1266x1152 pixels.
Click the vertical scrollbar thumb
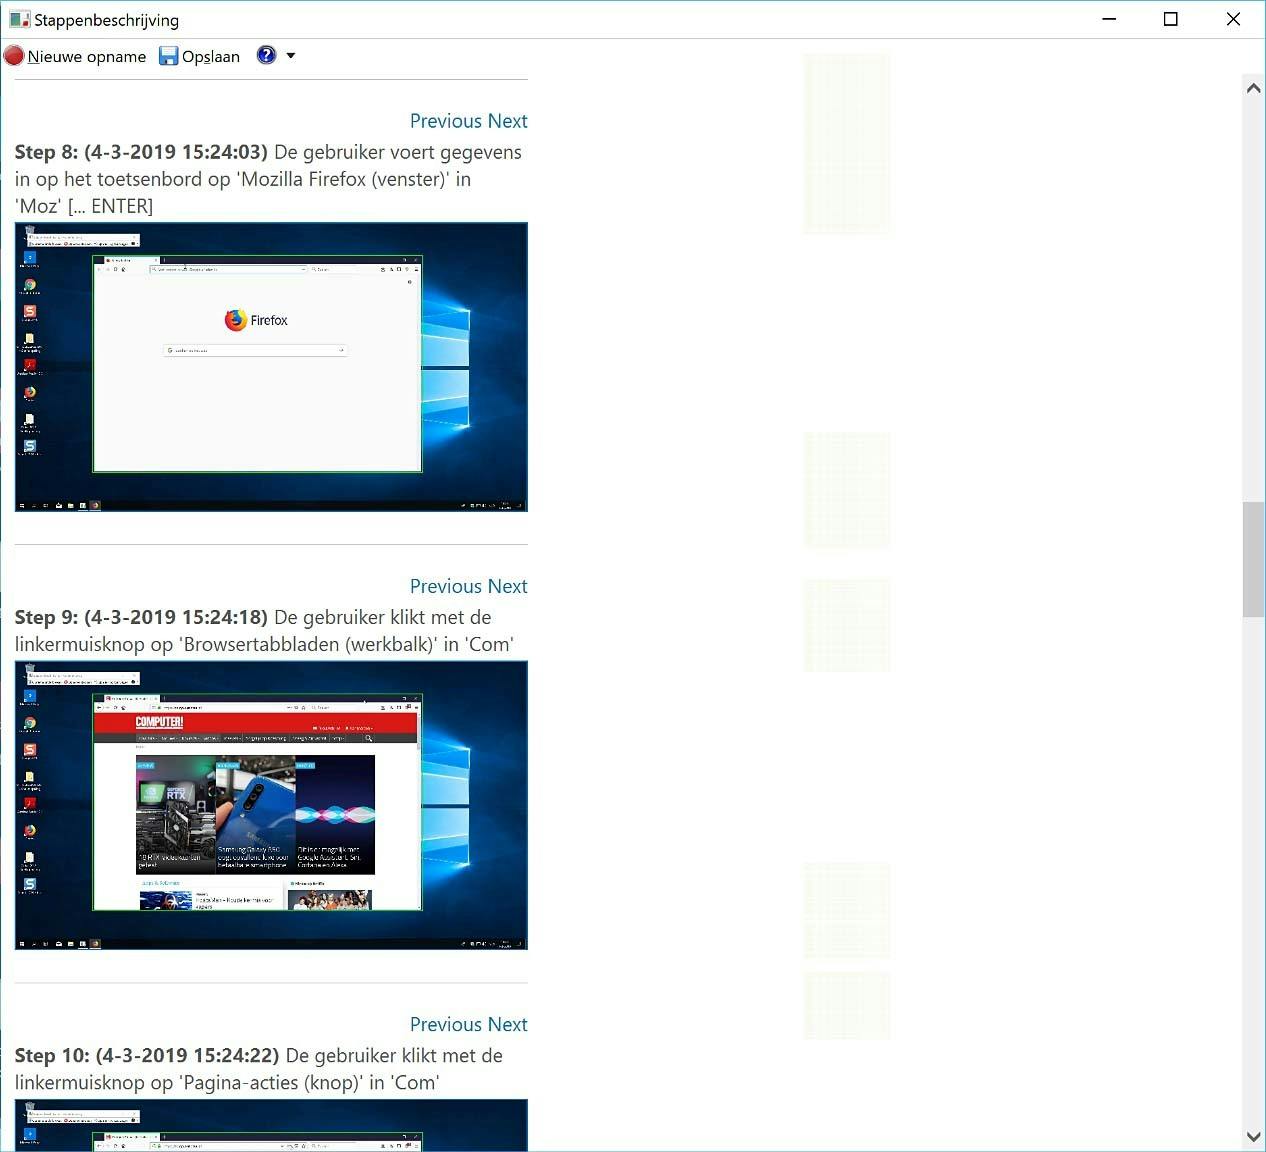(x=1253, y=560)
